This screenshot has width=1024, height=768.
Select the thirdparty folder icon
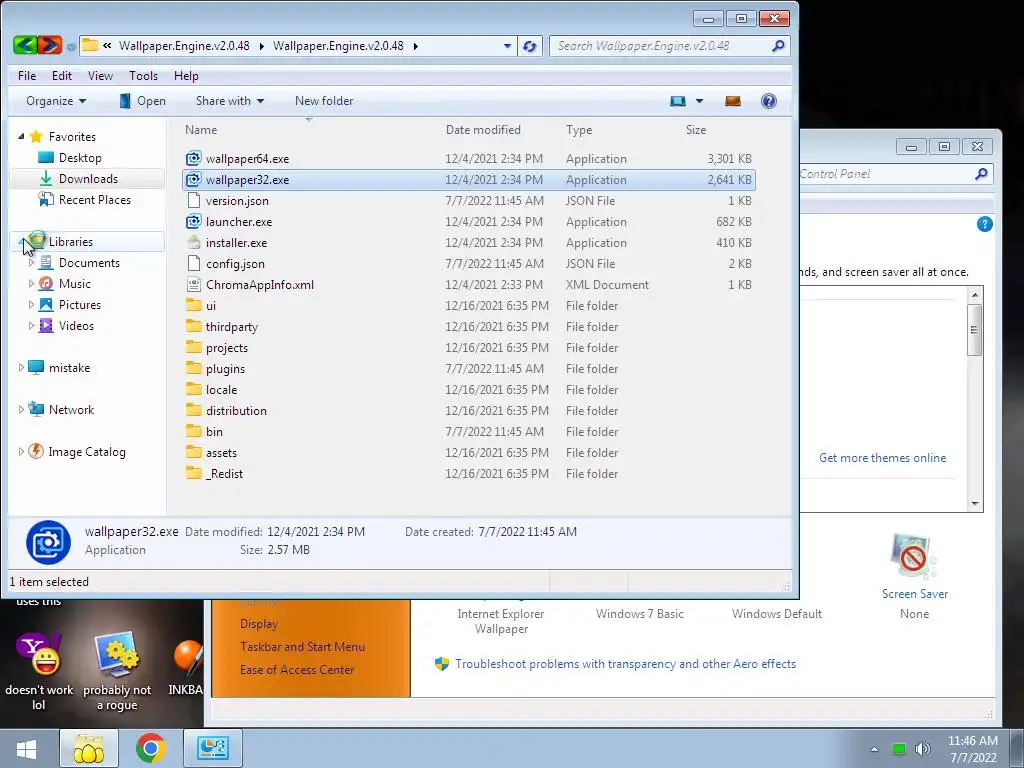[193, 327]
